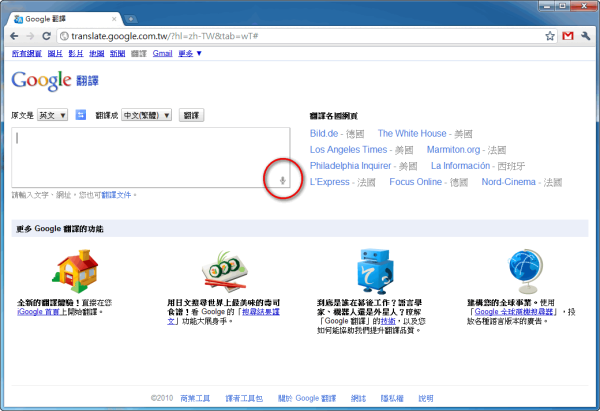This screenshot has height=411, width=600.
Task: Click the blue robot illustration
Action: pos(375,271)
